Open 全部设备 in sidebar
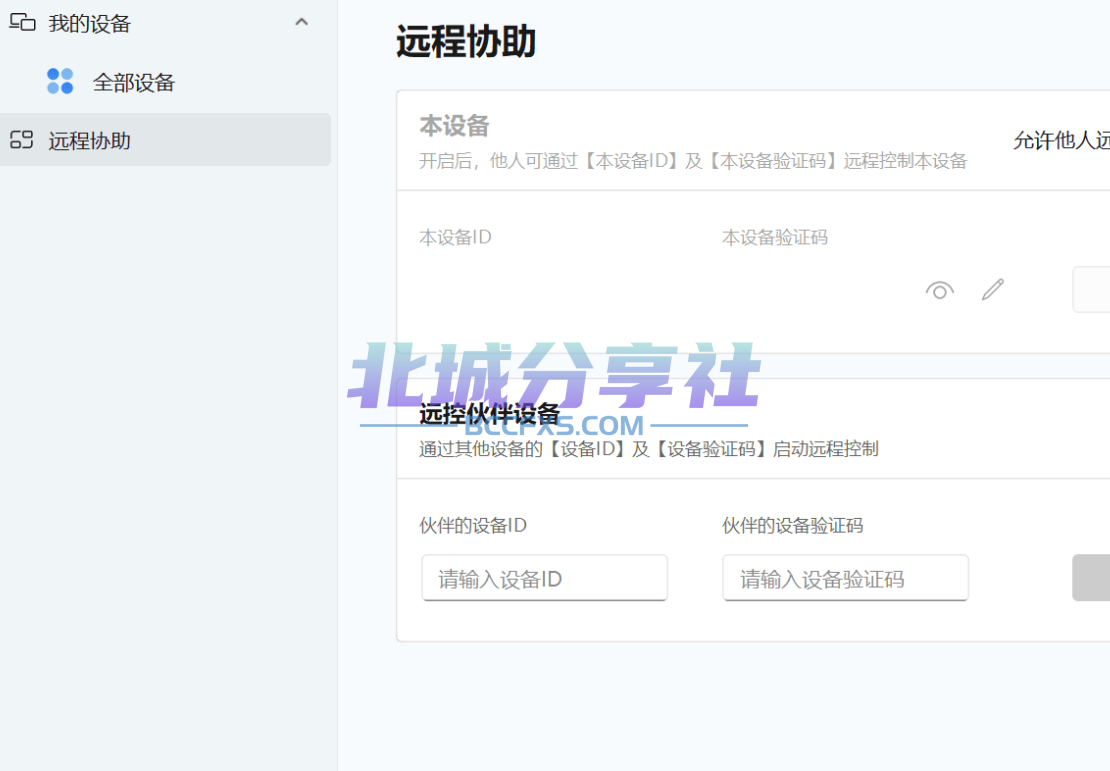Viewport: 1110px width, 771px height. (x=134, y=82)
